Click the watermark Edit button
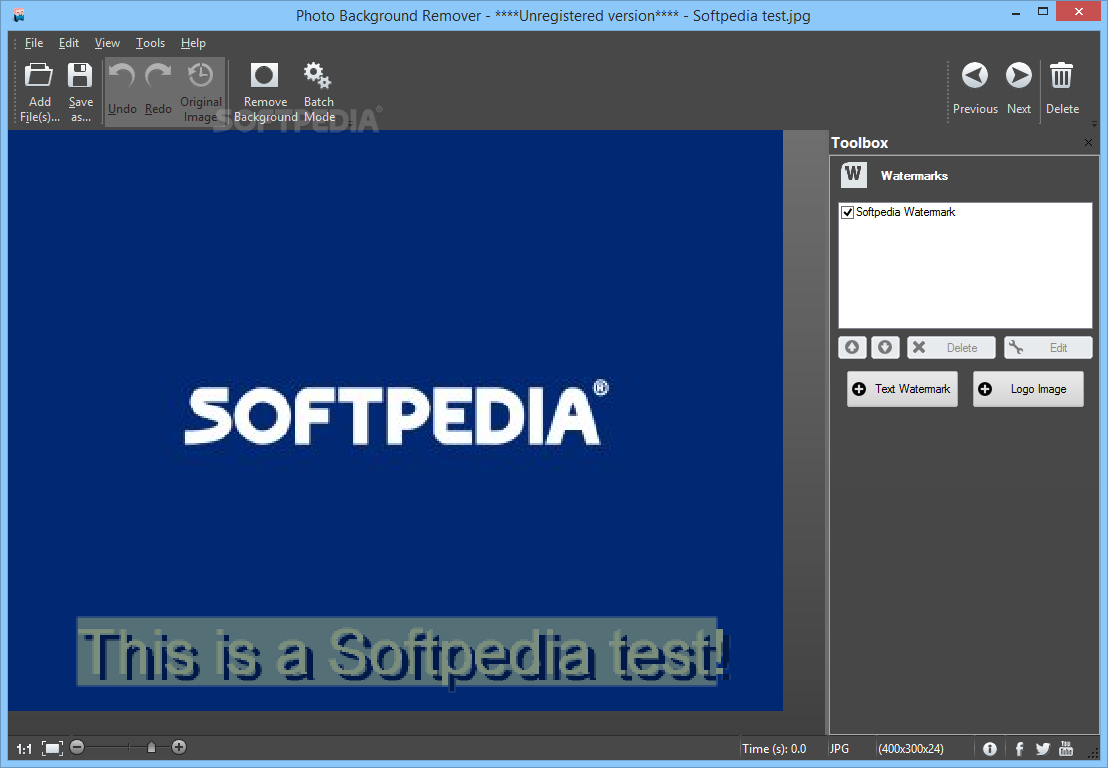 tap(1048, 348)
